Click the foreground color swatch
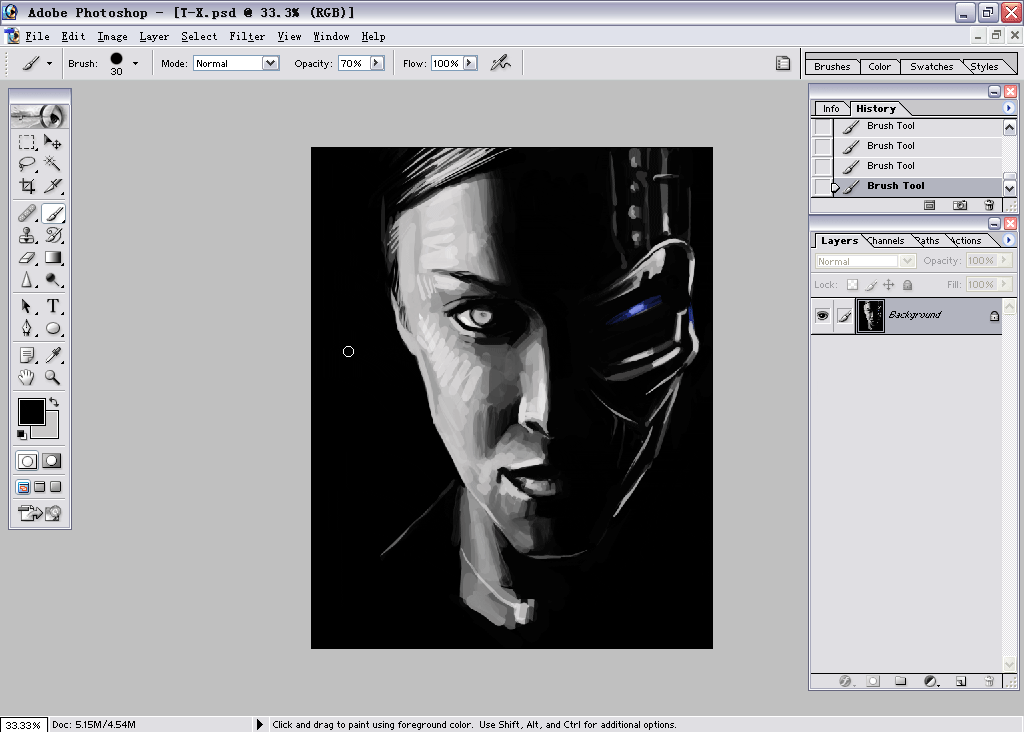 [31, 411]
